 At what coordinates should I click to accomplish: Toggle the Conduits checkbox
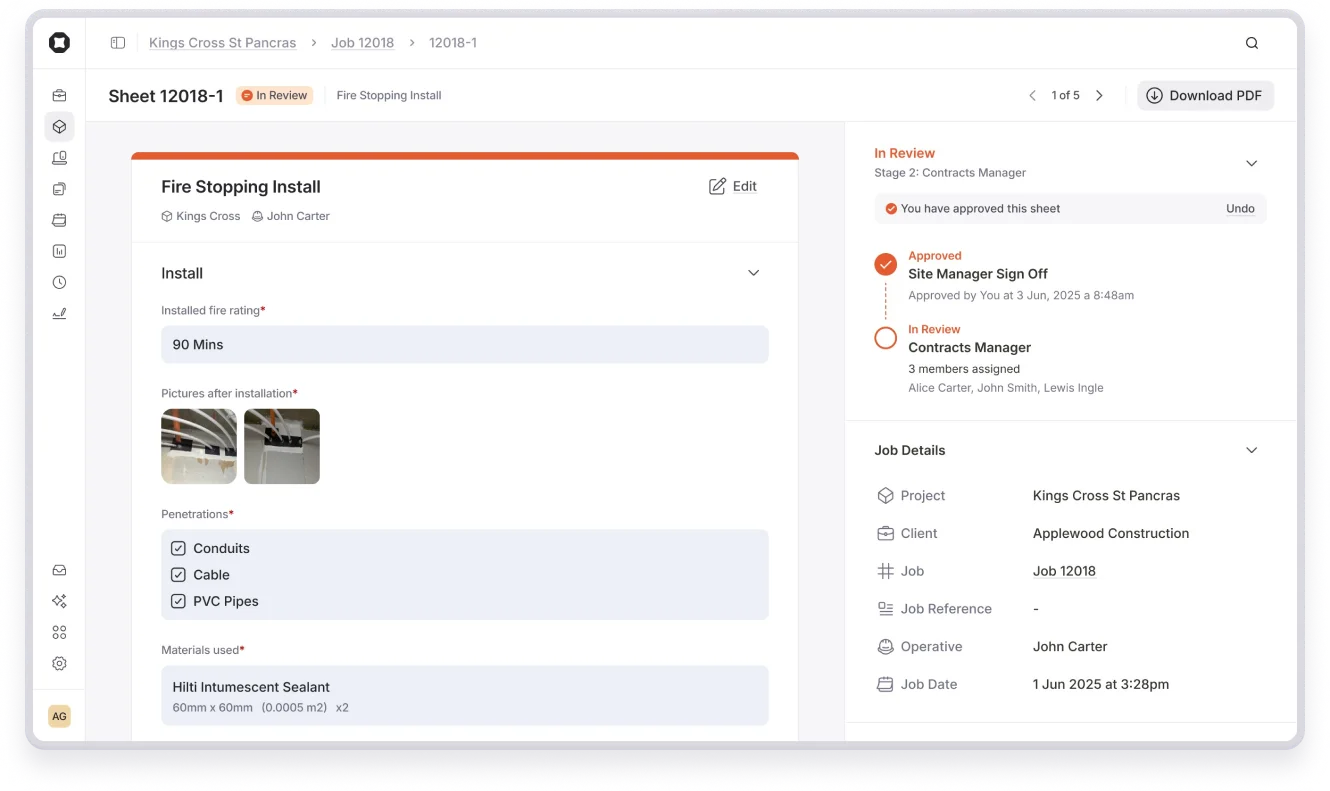pyautogui.click(x=178, y=548)
